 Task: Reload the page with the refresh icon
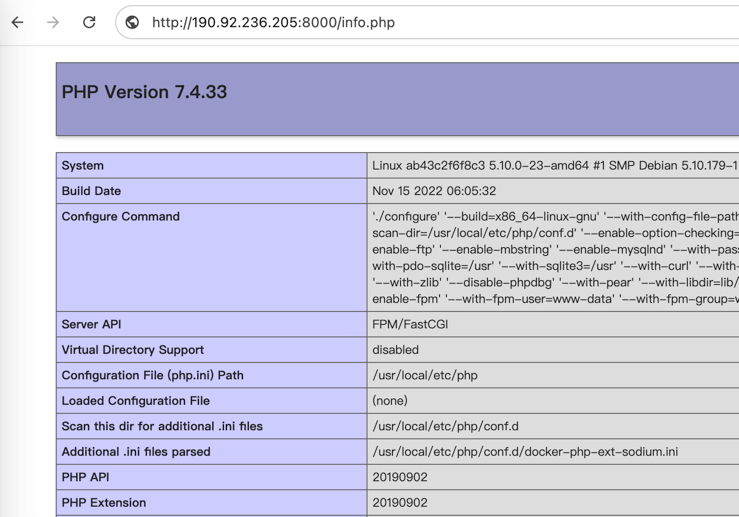point(89,22)
